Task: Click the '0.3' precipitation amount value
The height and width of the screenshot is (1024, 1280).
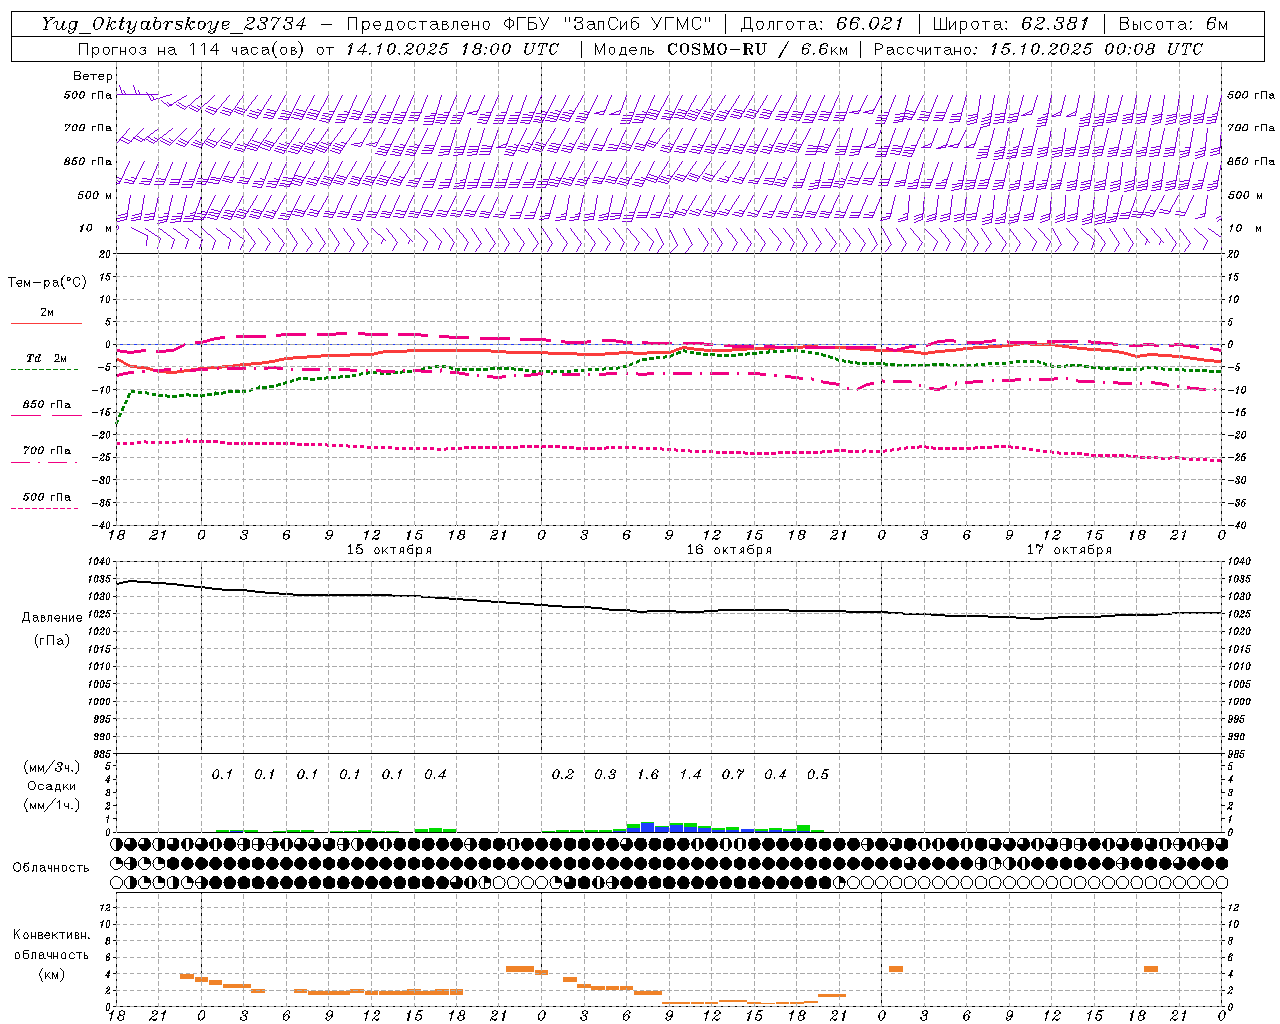Action: 605,774
